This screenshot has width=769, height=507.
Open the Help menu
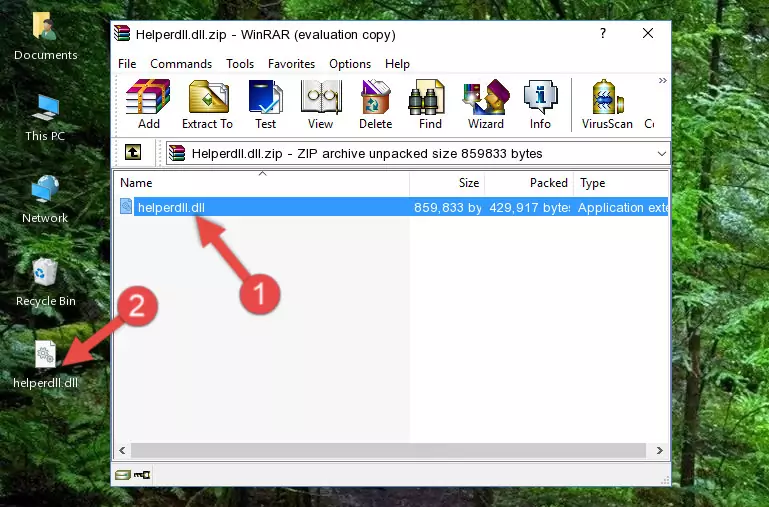click(397, 64)
